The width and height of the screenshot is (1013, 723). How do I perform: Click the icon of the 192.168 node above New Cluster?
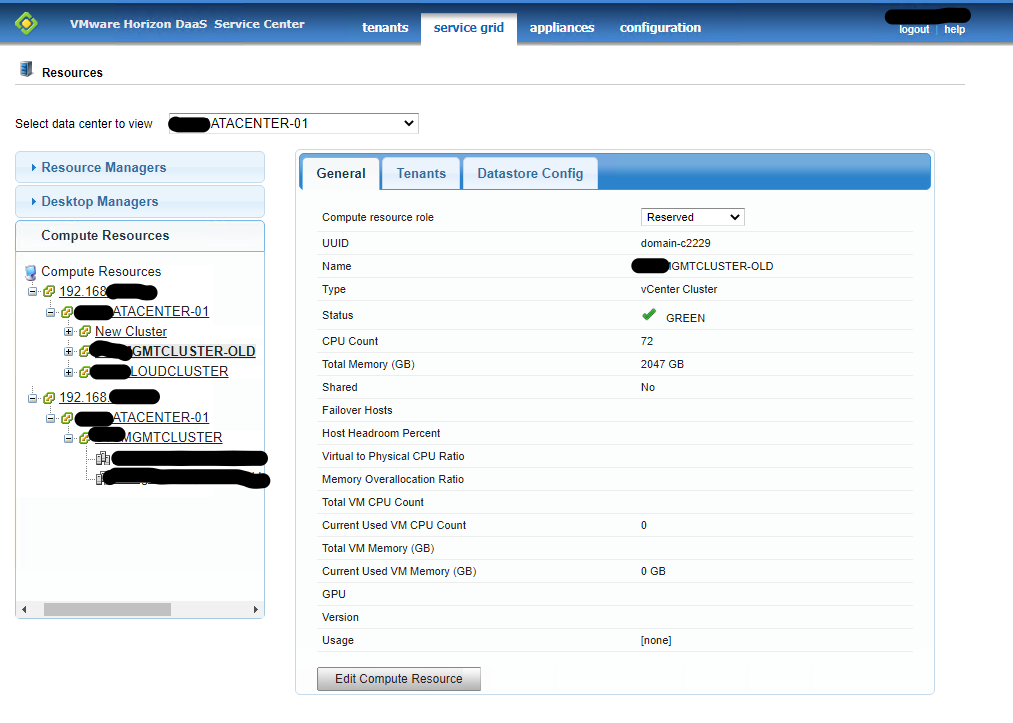(x=48, y=291)
